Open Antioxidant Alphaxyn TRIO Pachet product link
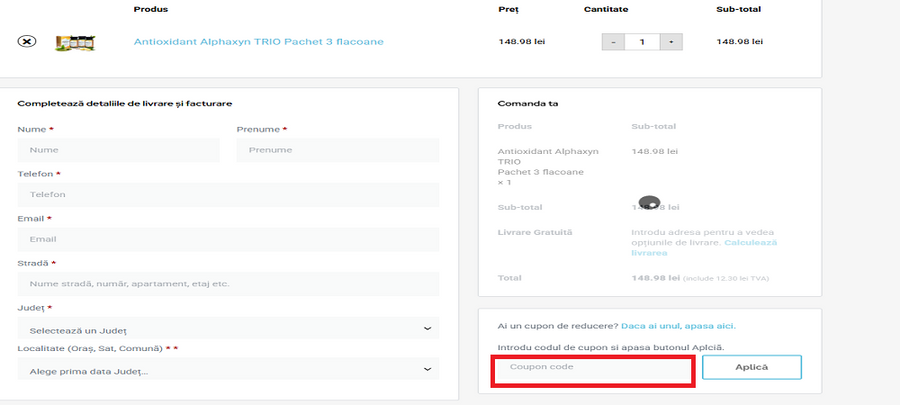 click(x=258, y=42)
